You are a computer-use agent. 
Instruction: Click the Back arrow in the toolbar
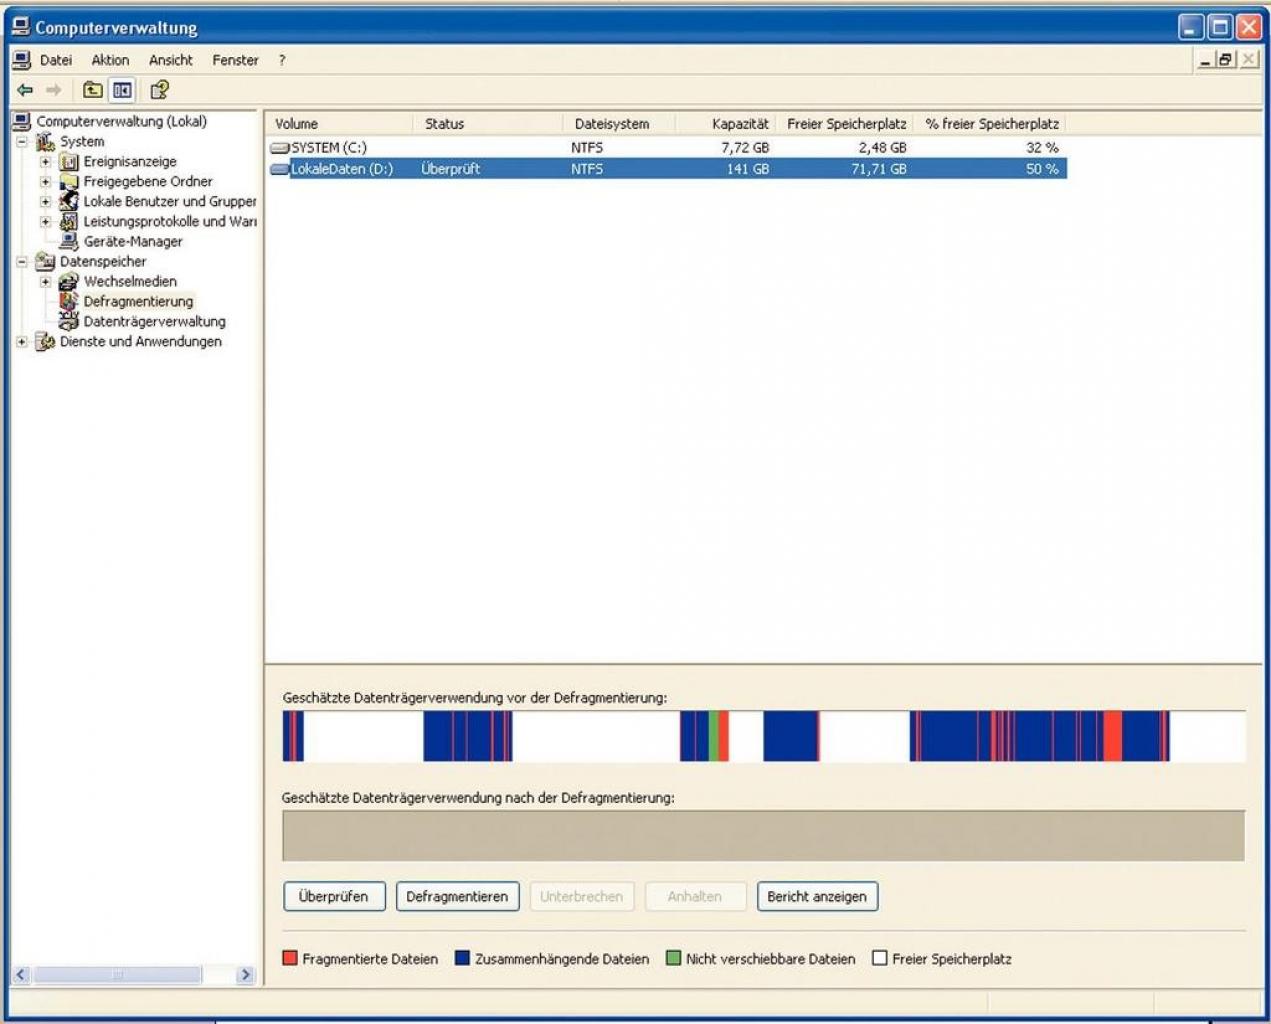point(25,90)
